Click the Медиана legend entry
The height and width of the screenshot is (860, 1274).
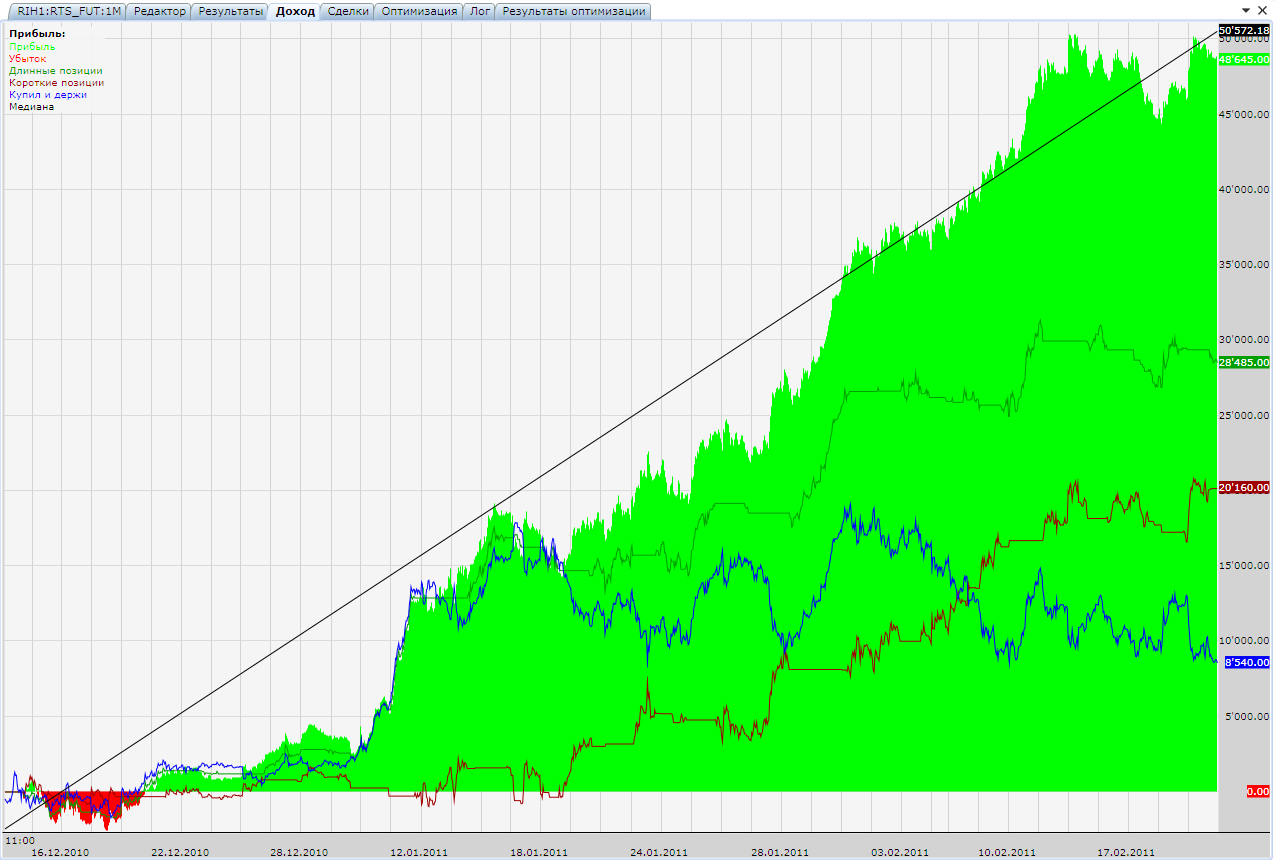coord(31,107)
